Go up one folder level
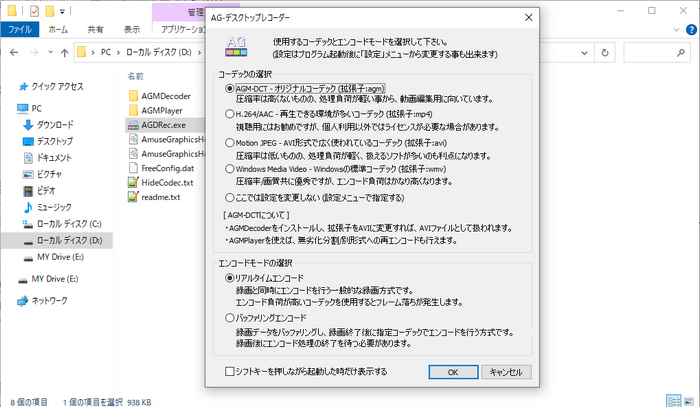Viewport: 700px width, 407px height. (x=65, y=53)
